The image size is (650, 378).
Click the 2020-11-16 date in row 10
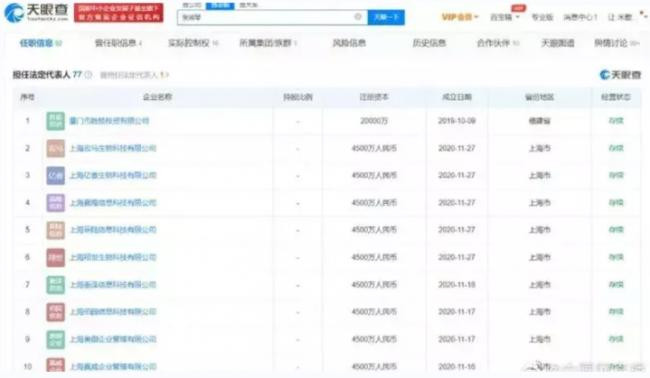pos(457,367)
